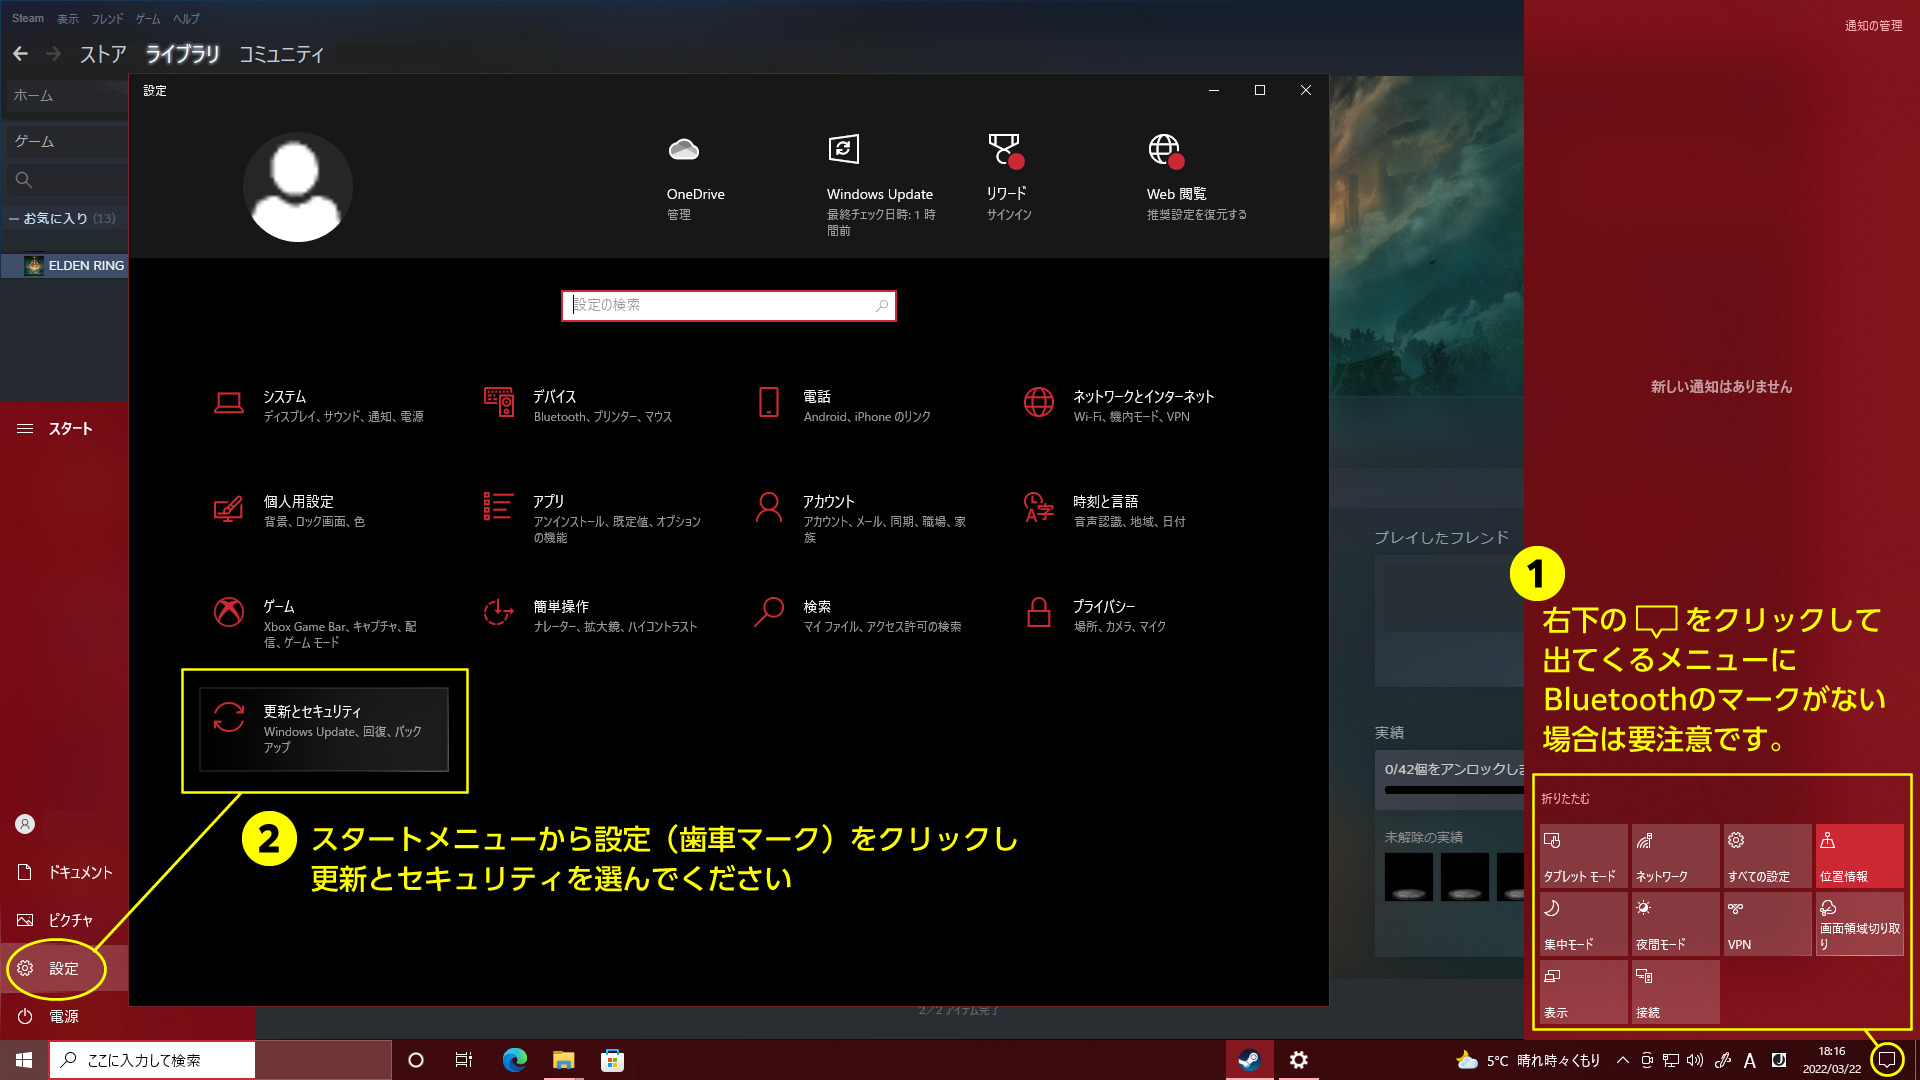Open the ゲーム filter dropdown in Steam
Screen dimensions: 1920x1080
66,141
